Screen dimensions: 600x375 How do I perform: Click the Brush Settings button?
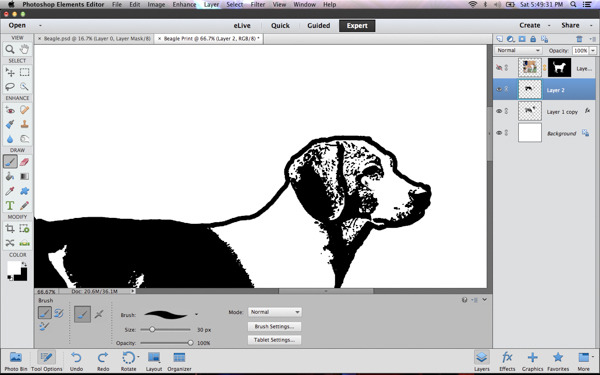pos(274,326)
